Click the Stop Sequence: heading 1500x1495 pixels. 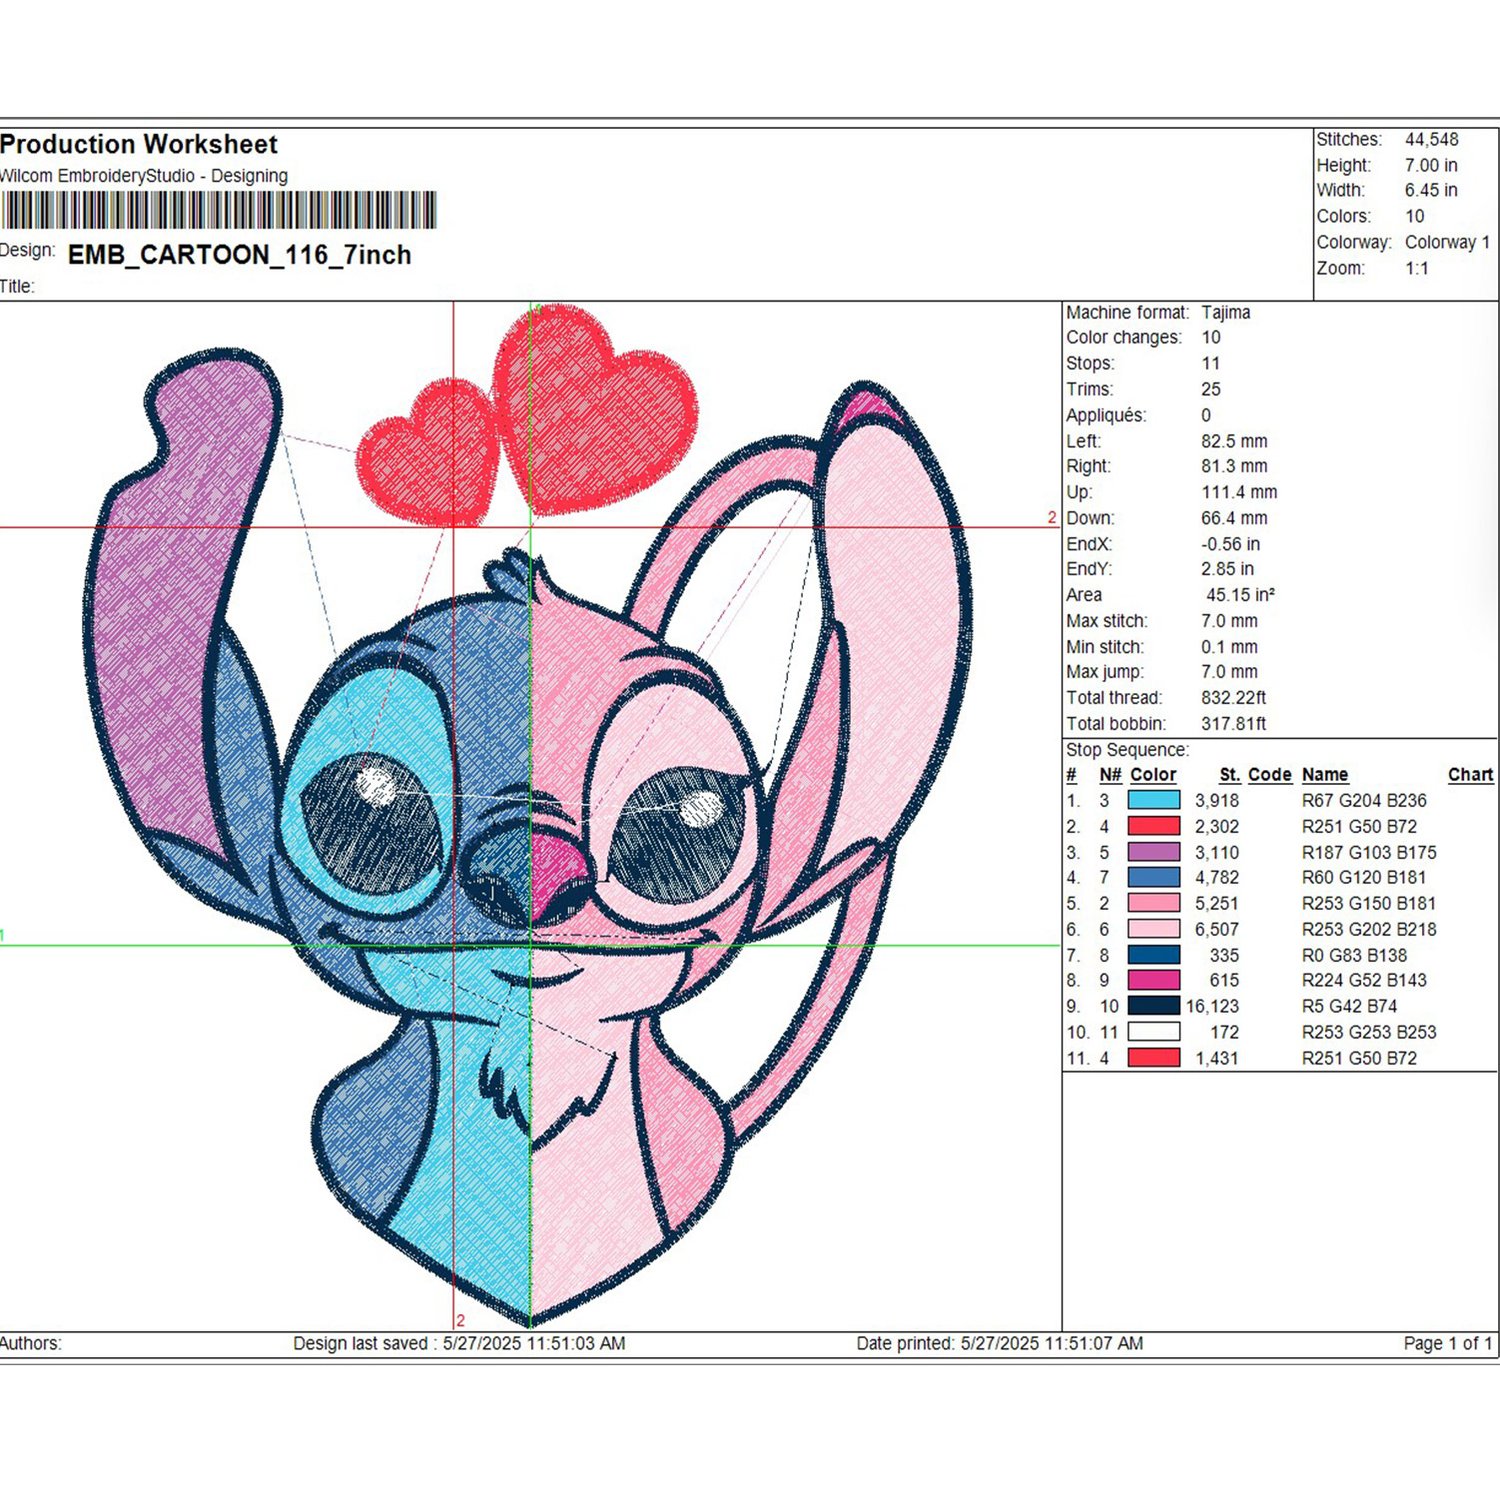click(1128, 750)
